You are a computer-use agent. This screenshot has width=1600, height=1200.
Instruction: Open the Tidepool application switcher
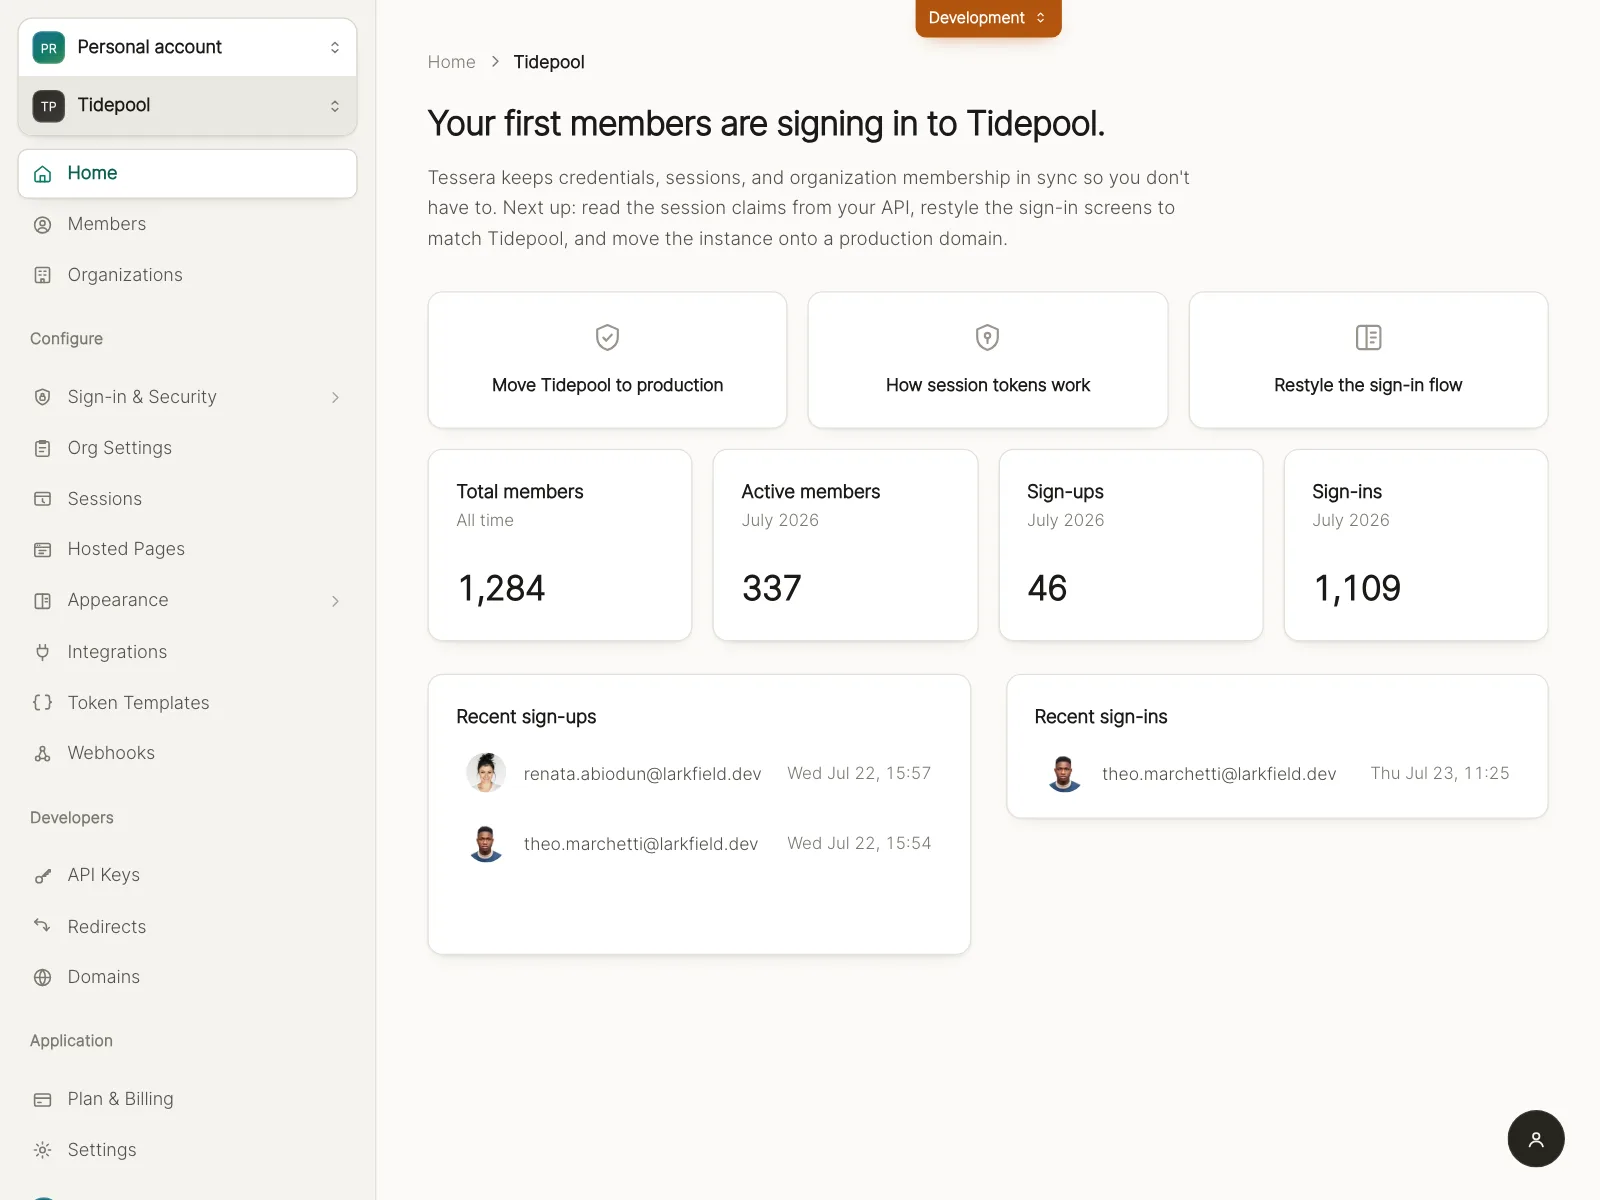[x=188, y=106]
